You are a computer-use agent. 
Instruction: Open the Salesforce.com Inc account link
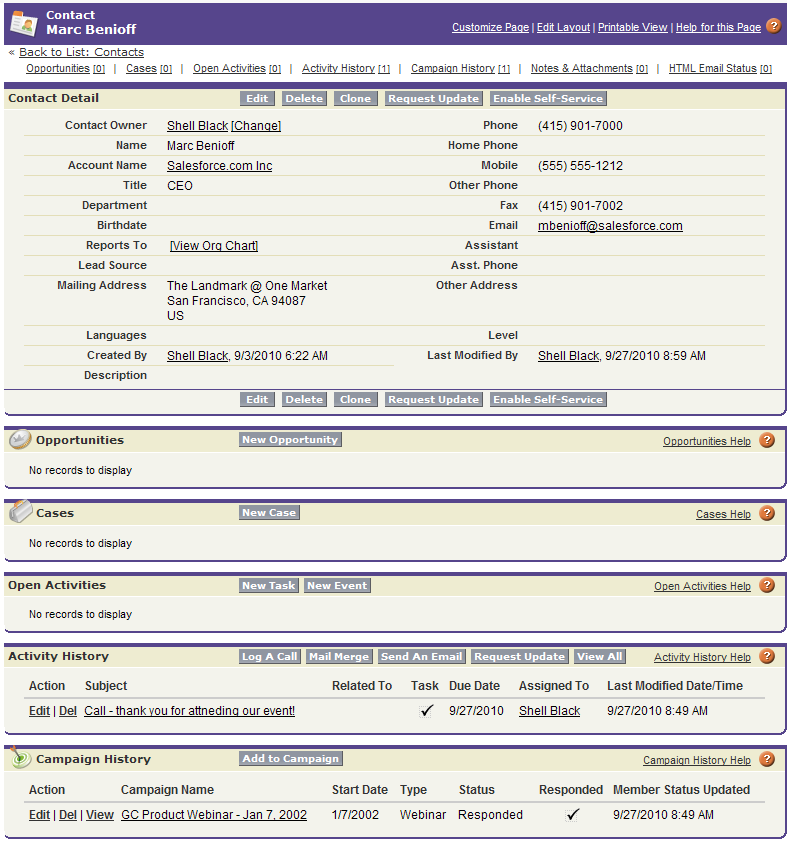click(220, 166)
